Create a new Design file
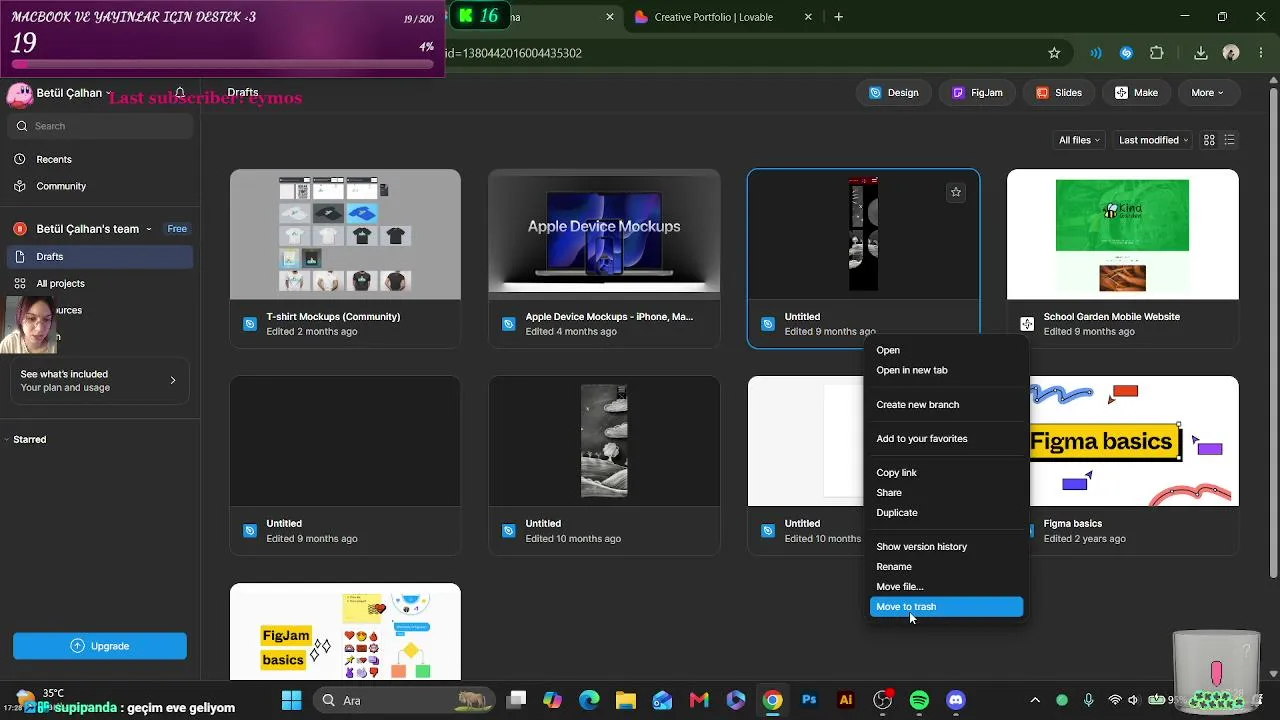Image resolution: width=1280 pixels, height=720 pixels. [894, 93]
